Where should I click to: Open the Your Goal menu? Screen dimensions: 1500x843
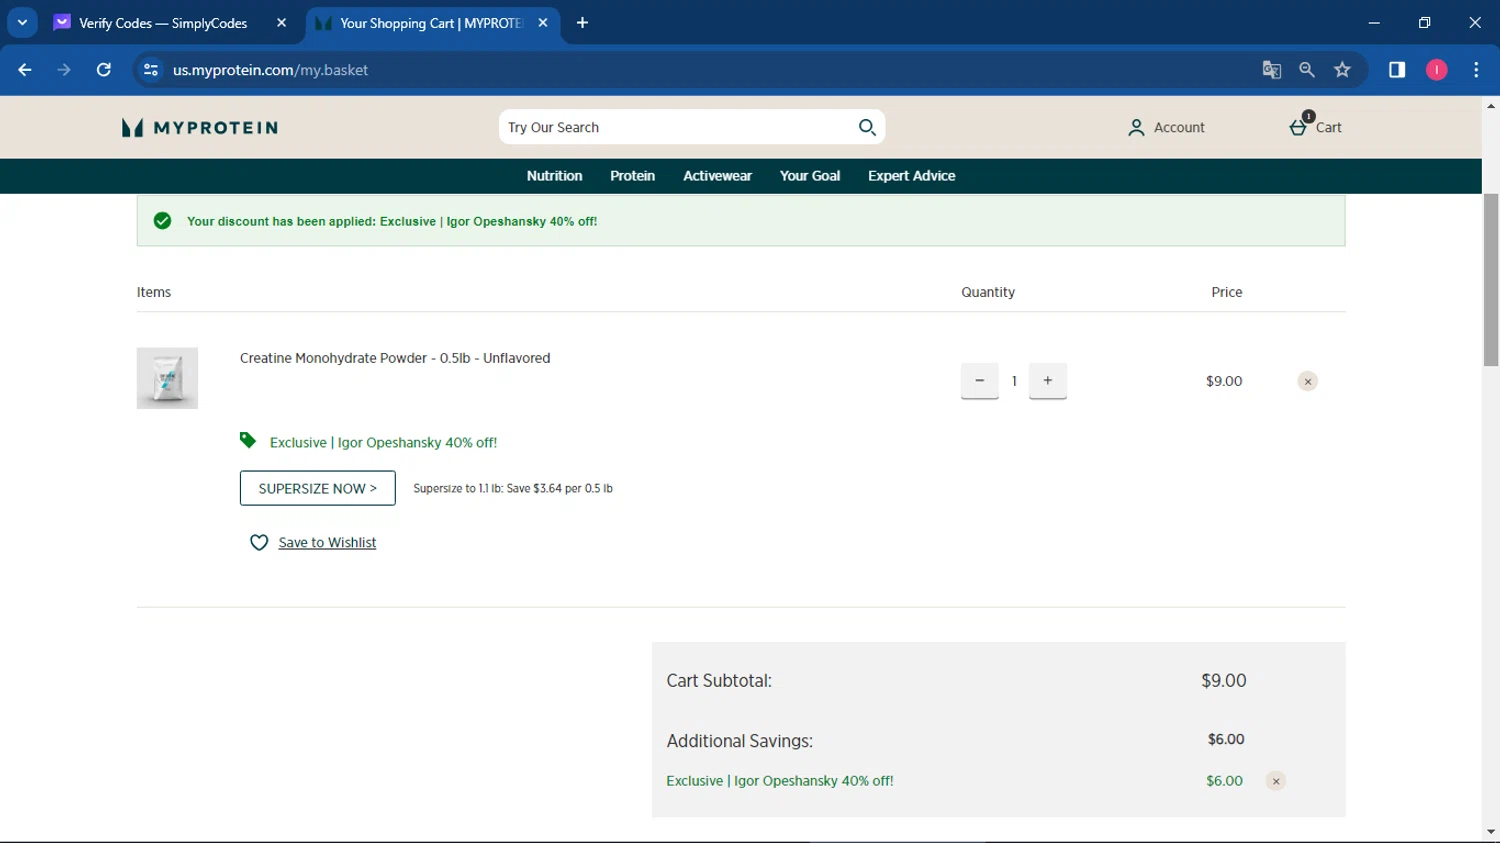coord(810,176)
